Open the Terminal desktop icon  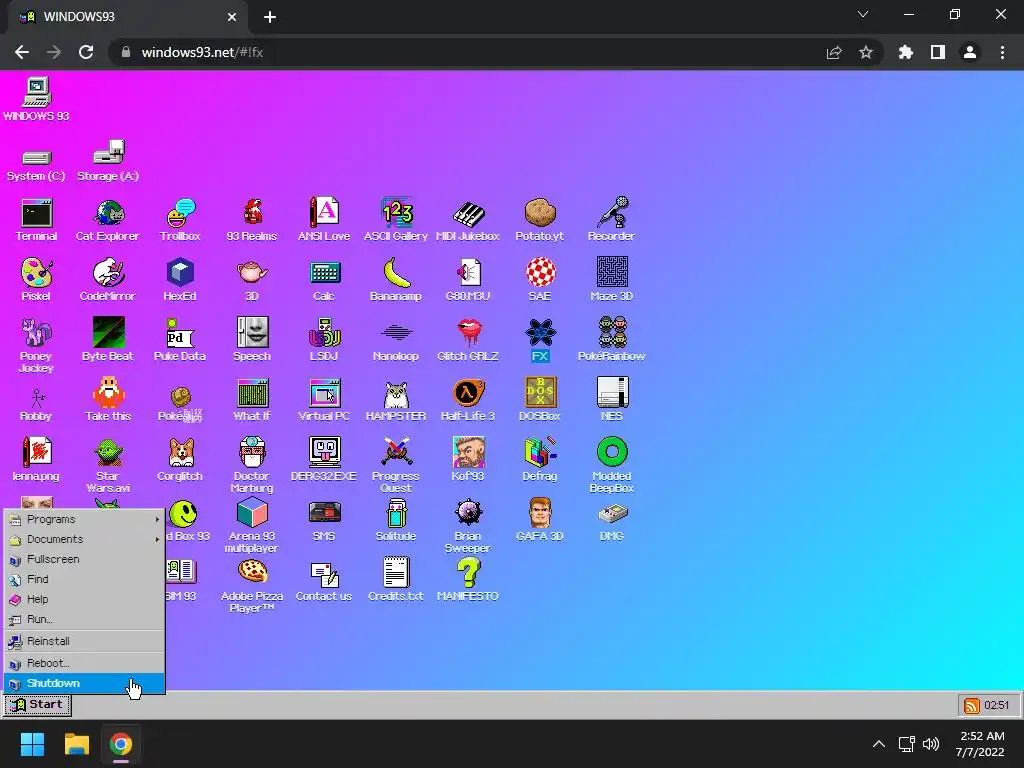click(37, 220)
